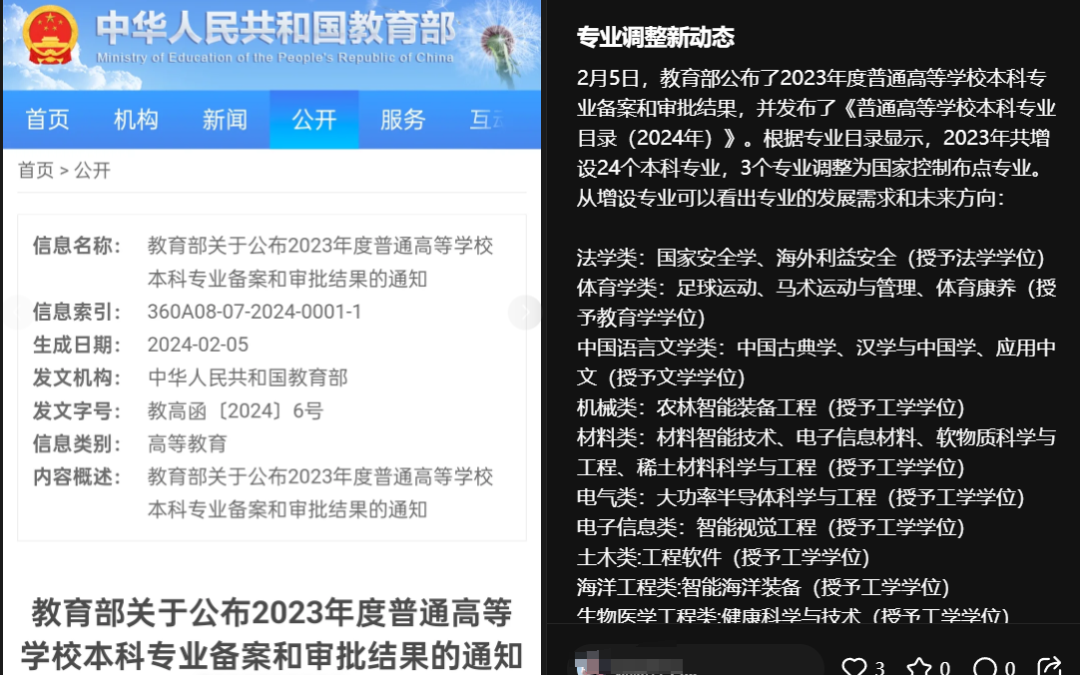
Task: Like the post with heart icon
Action: pyautogui.click(x=855, y=666)
